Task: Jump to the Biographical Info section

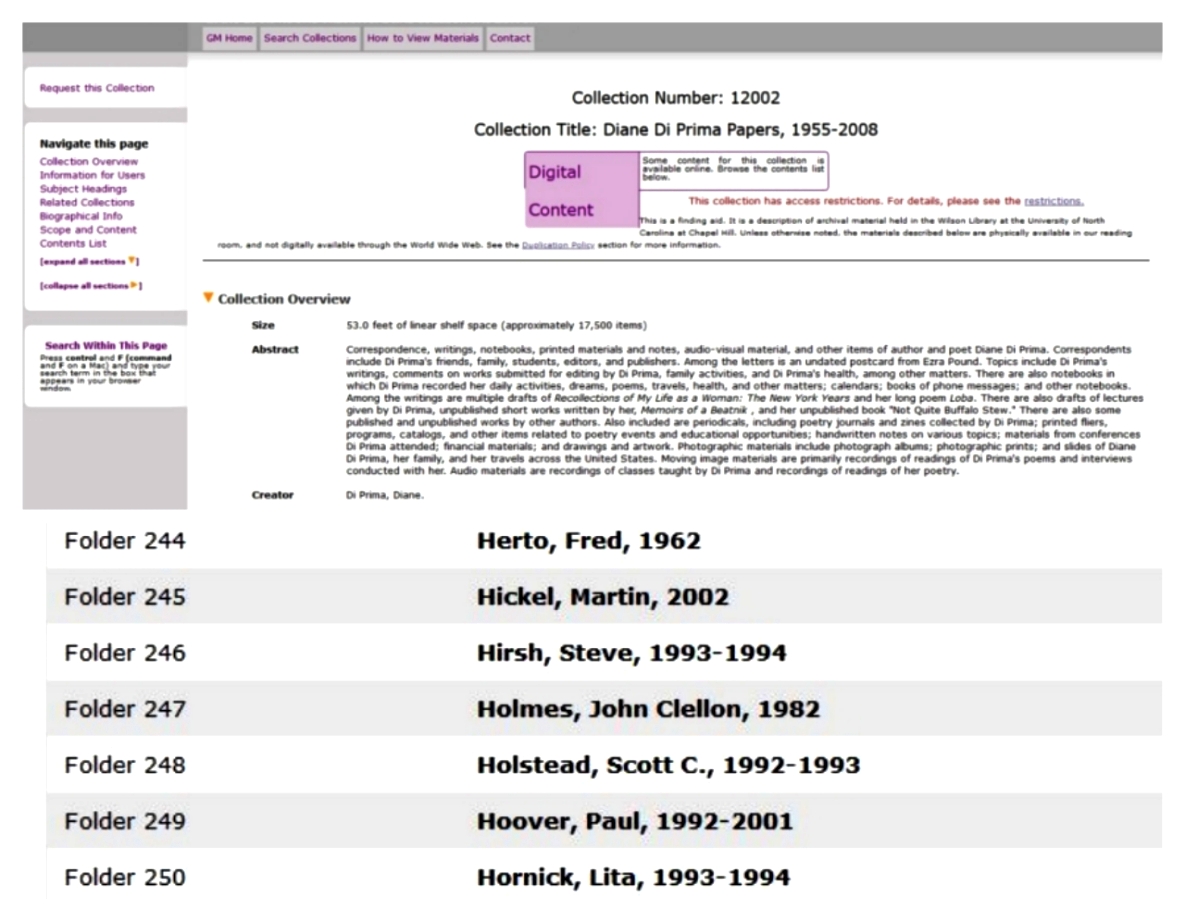Action: (x=81, y=216)
